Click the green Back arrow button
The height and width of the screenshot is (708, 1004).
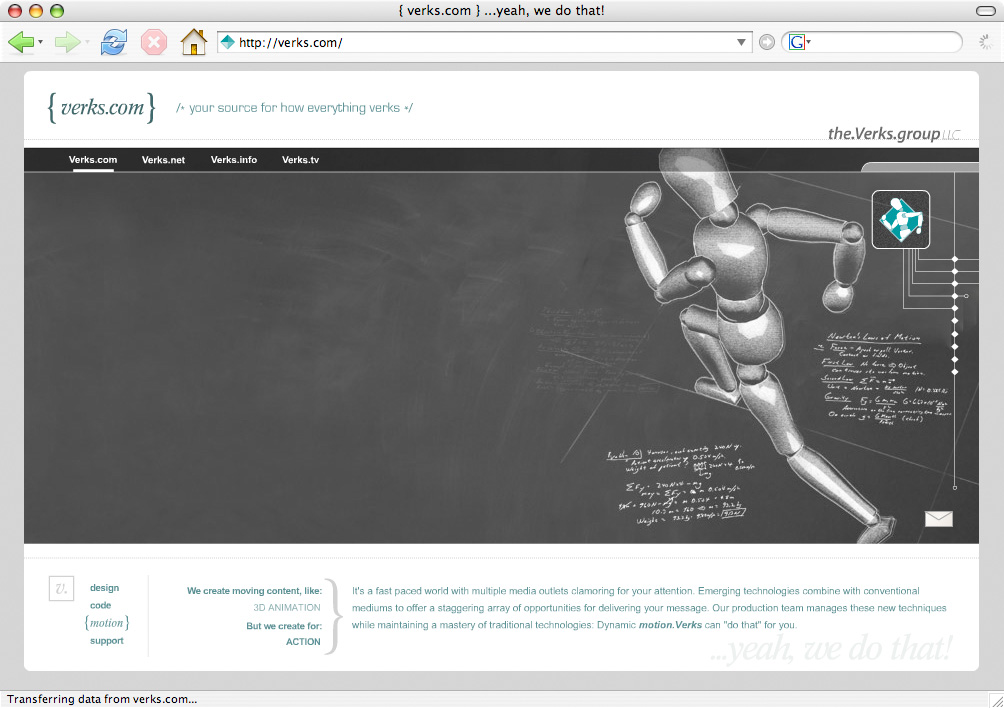click(x=20, y=42)
